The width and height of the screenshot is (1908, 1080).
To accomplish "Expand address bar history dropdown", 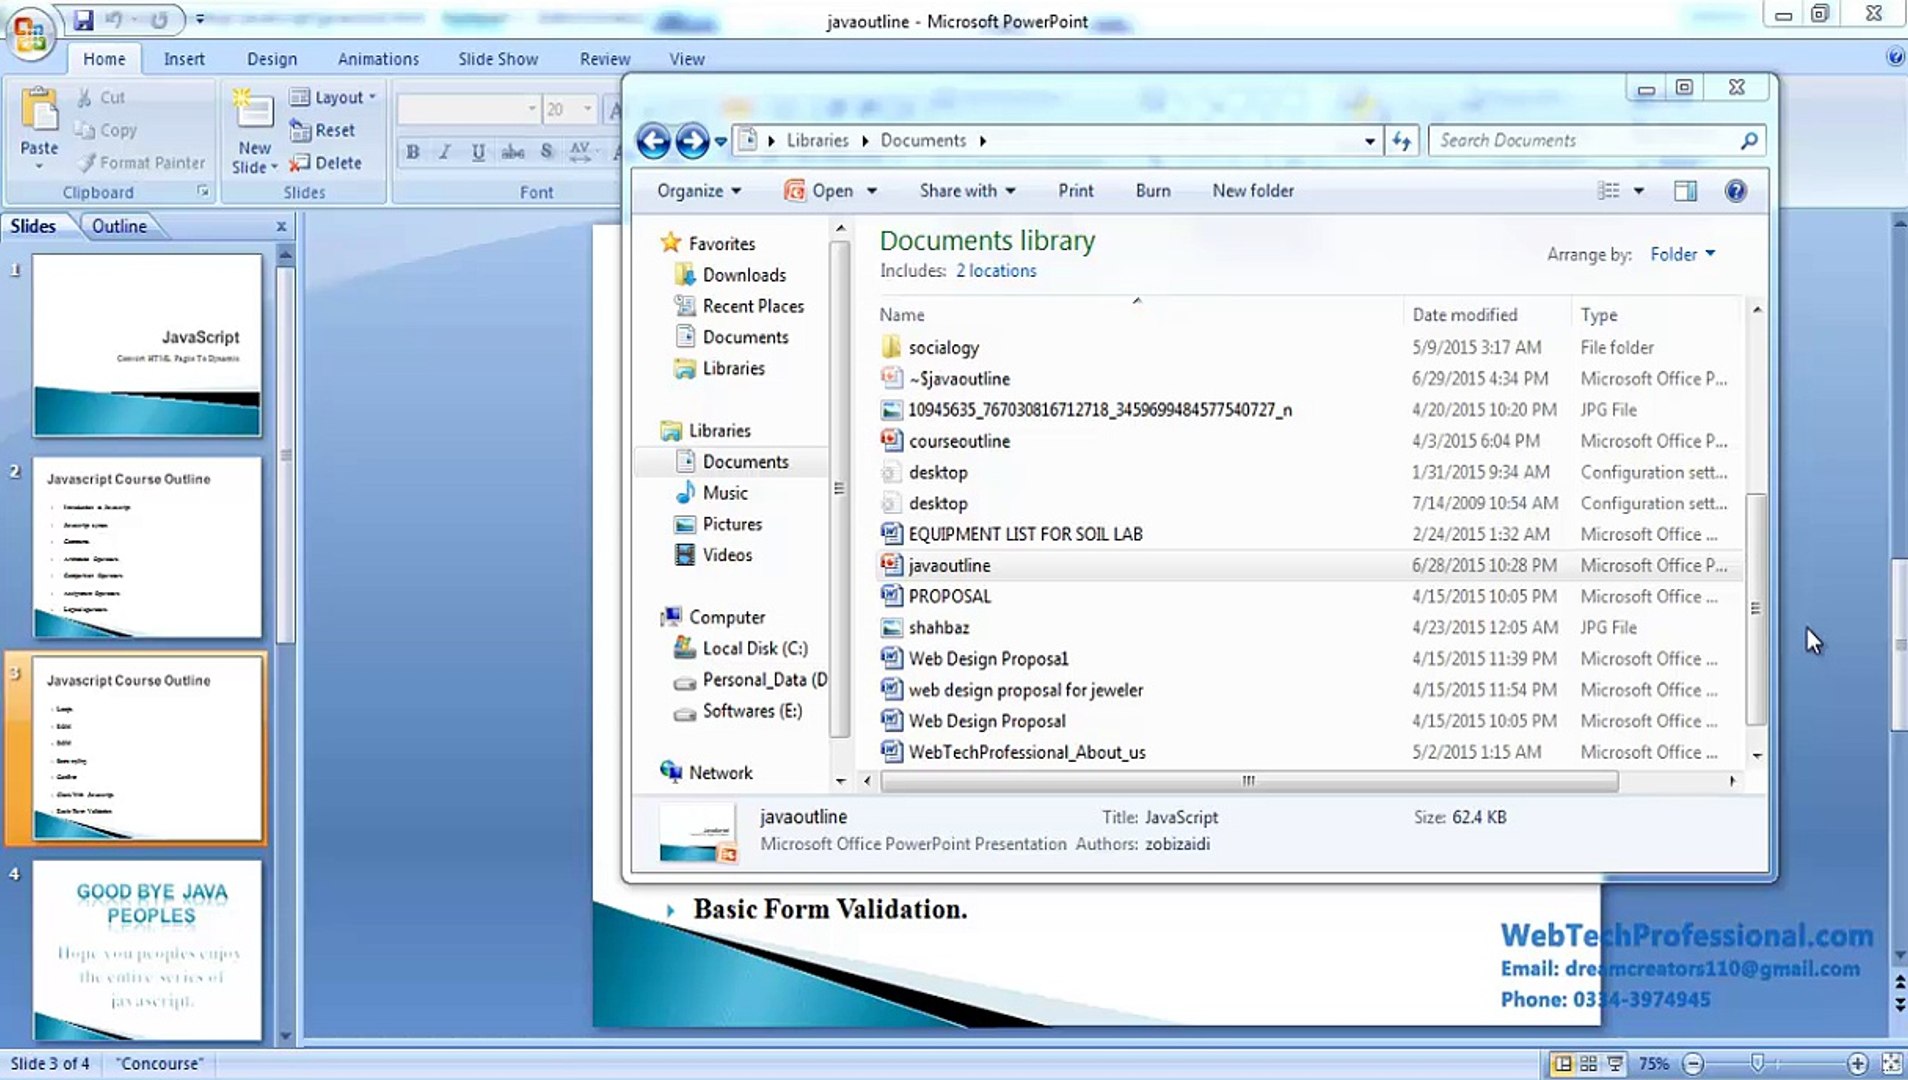I will (x=1369, y=141).
